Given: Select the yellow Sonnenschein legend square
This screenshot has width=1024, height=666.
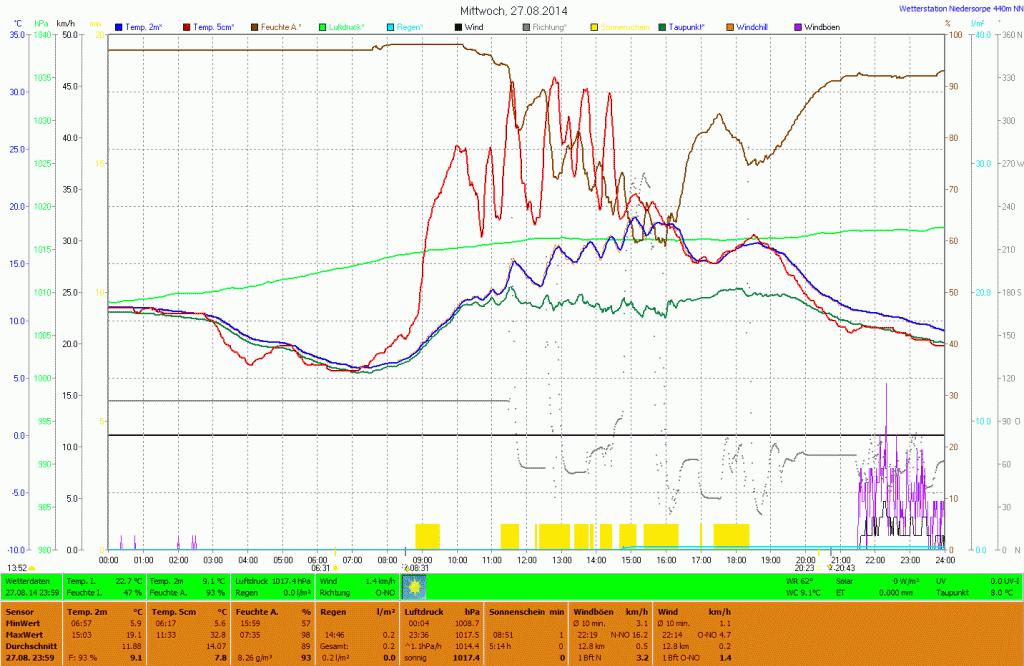Looking at the screenshot, I should (594, 26).
